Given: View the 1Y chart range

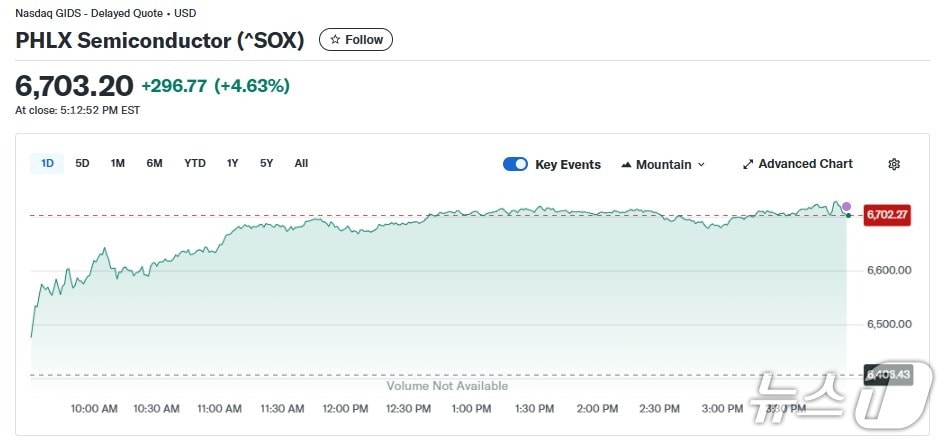Looking at the screenshot, I should (x=233, y=163).
